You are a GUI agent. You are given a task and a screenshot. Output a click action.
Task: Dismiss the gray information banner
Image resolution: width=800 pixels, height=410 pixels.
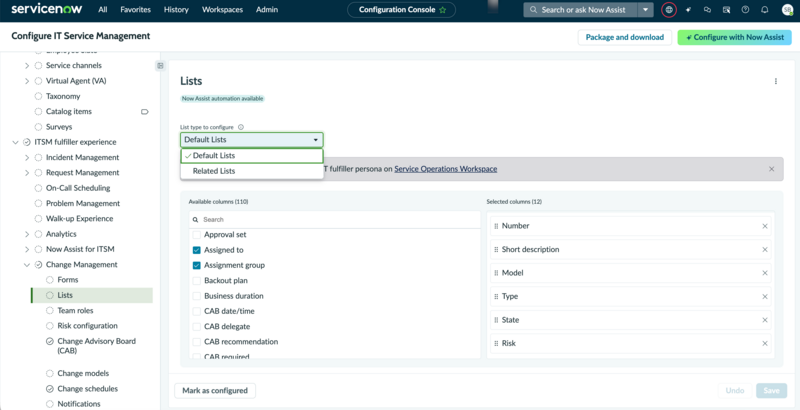point(771,169)
